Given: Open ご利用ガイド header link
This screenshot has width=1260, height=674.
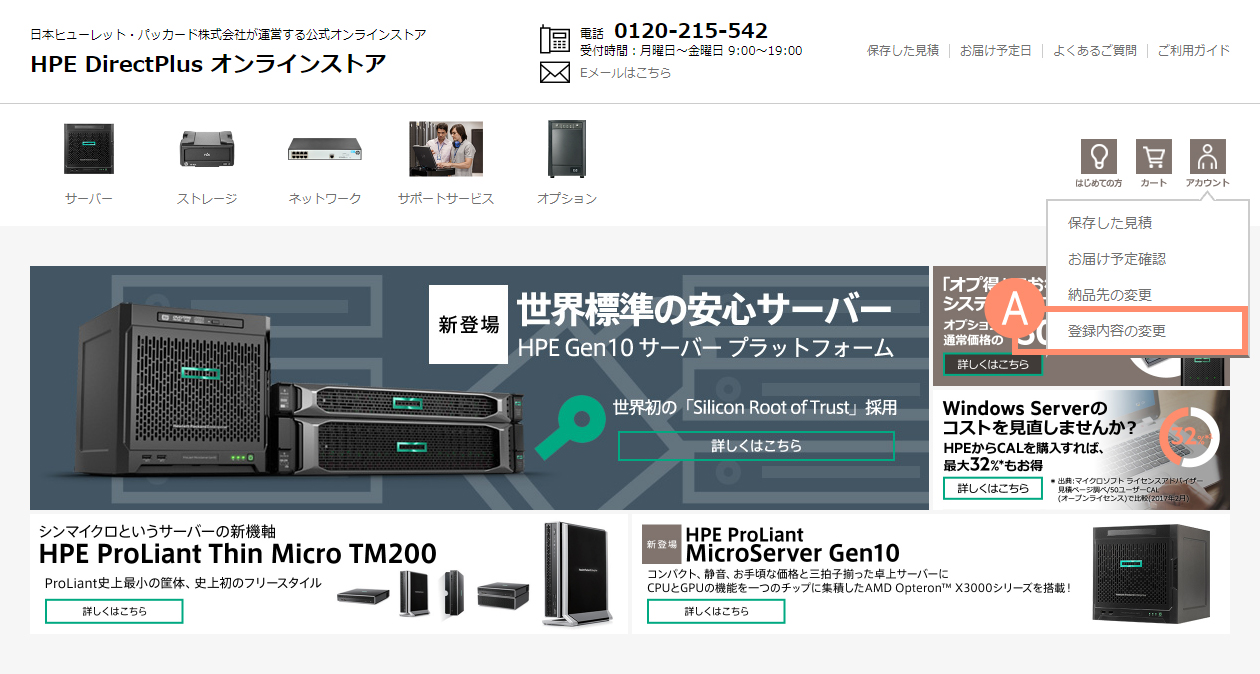Looking at the screenshot, I should [x=1194, y=50].
